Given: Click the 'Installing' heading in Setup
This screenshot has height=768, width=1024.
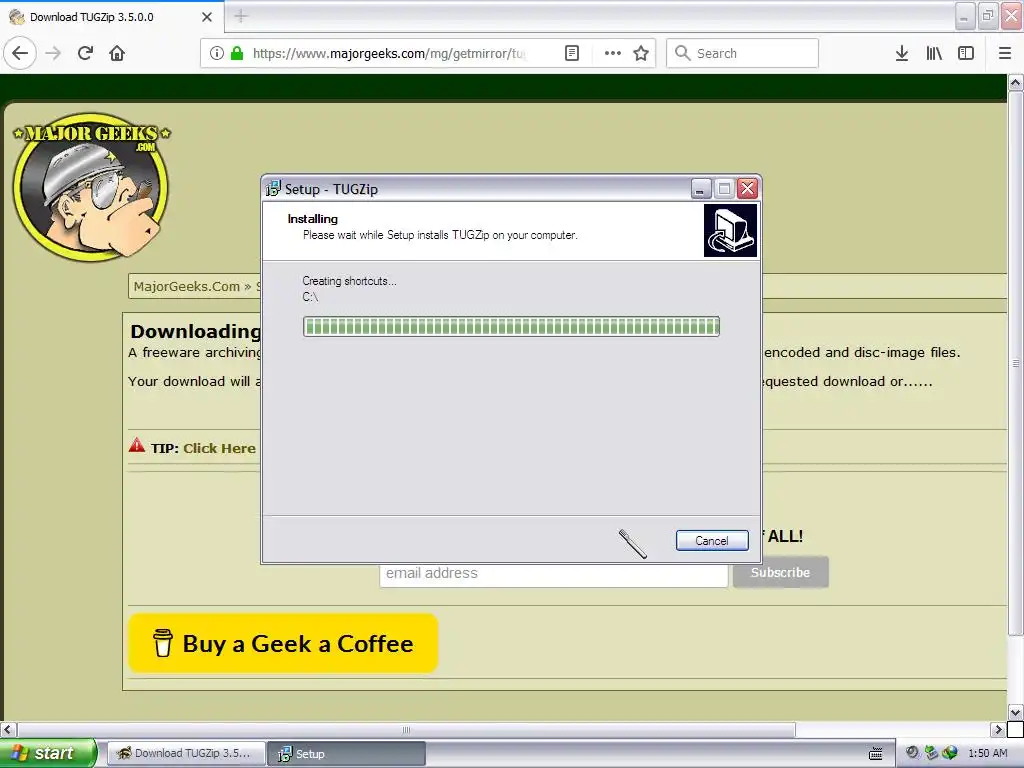Looking at the screenshot, I should [312, 219].
